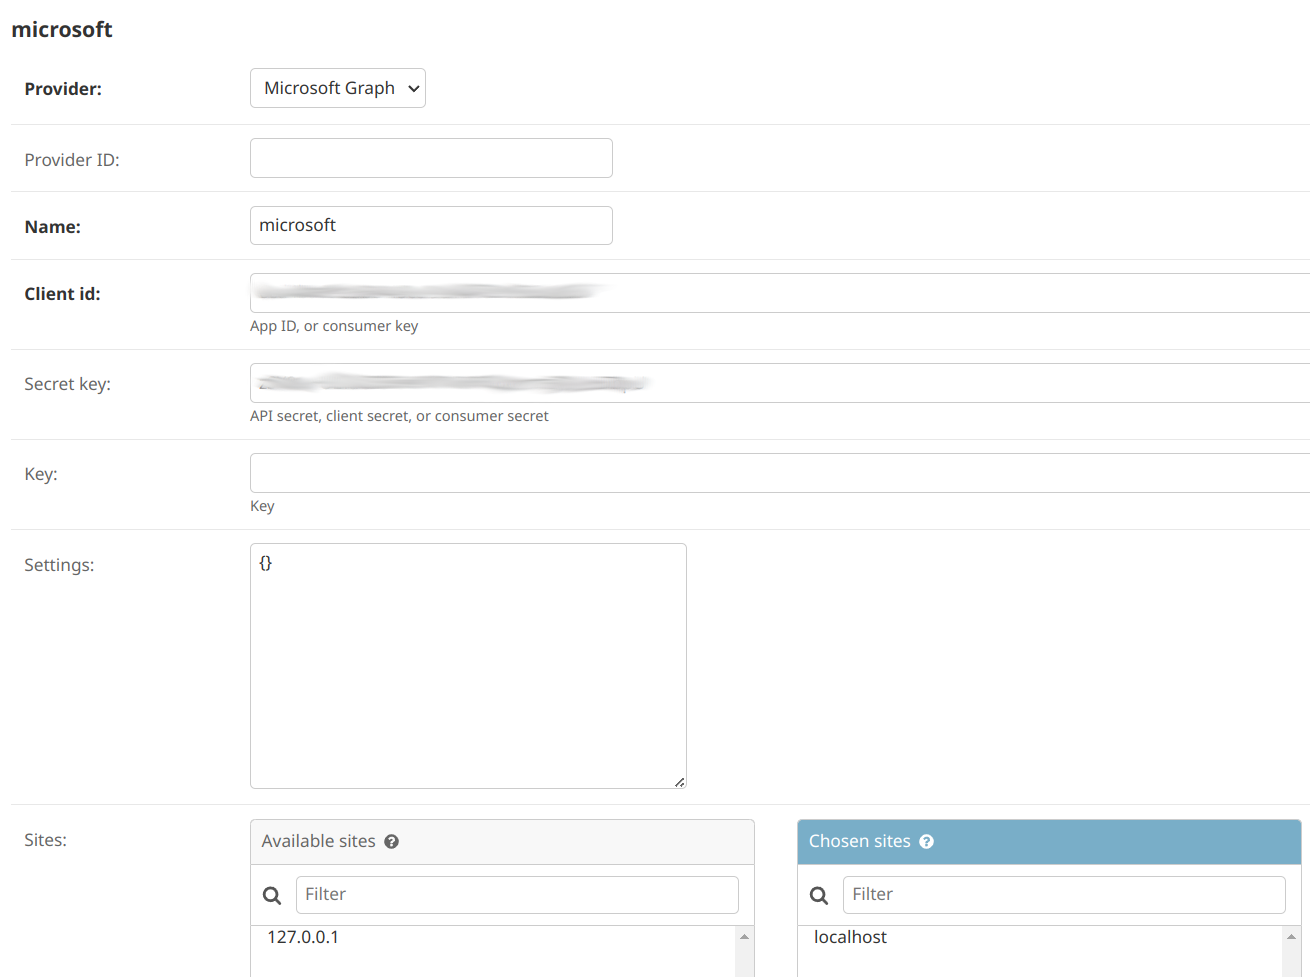The width and height of the screenshot is (1310, 977).
Task: Open help icon next to Available sites label
Action: [x=391, y=841]
